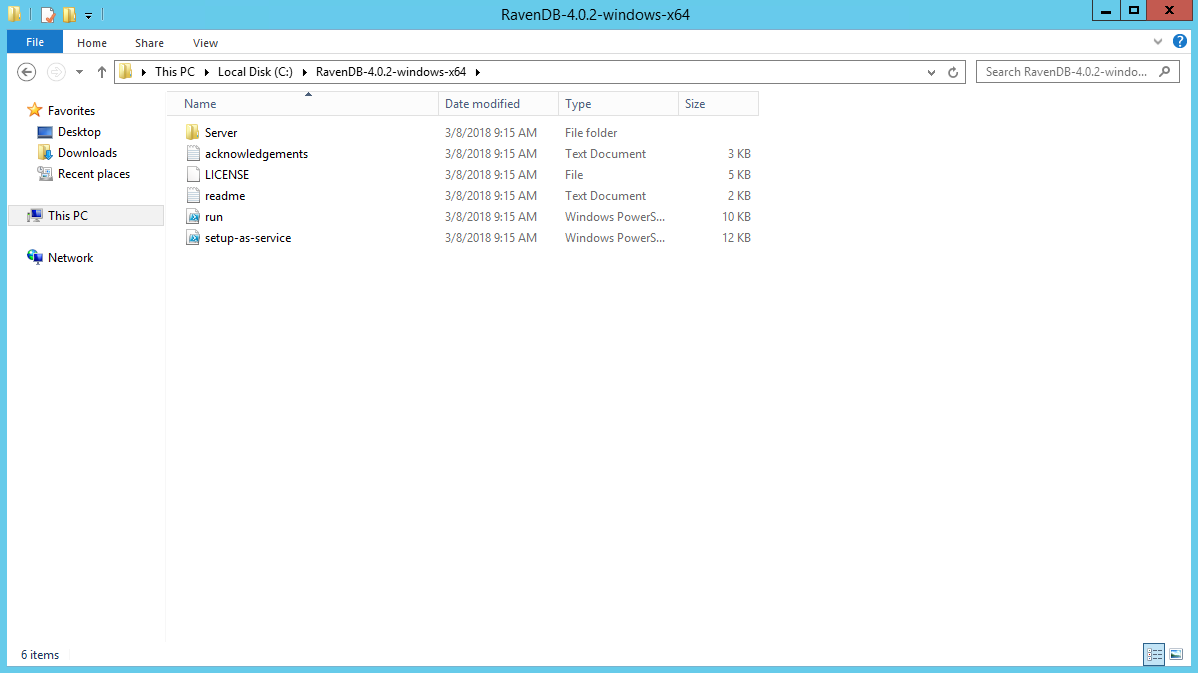Viewport: 1198px width, 673px height.
Task: Click the New folder quick access icon
Action: 70,15
